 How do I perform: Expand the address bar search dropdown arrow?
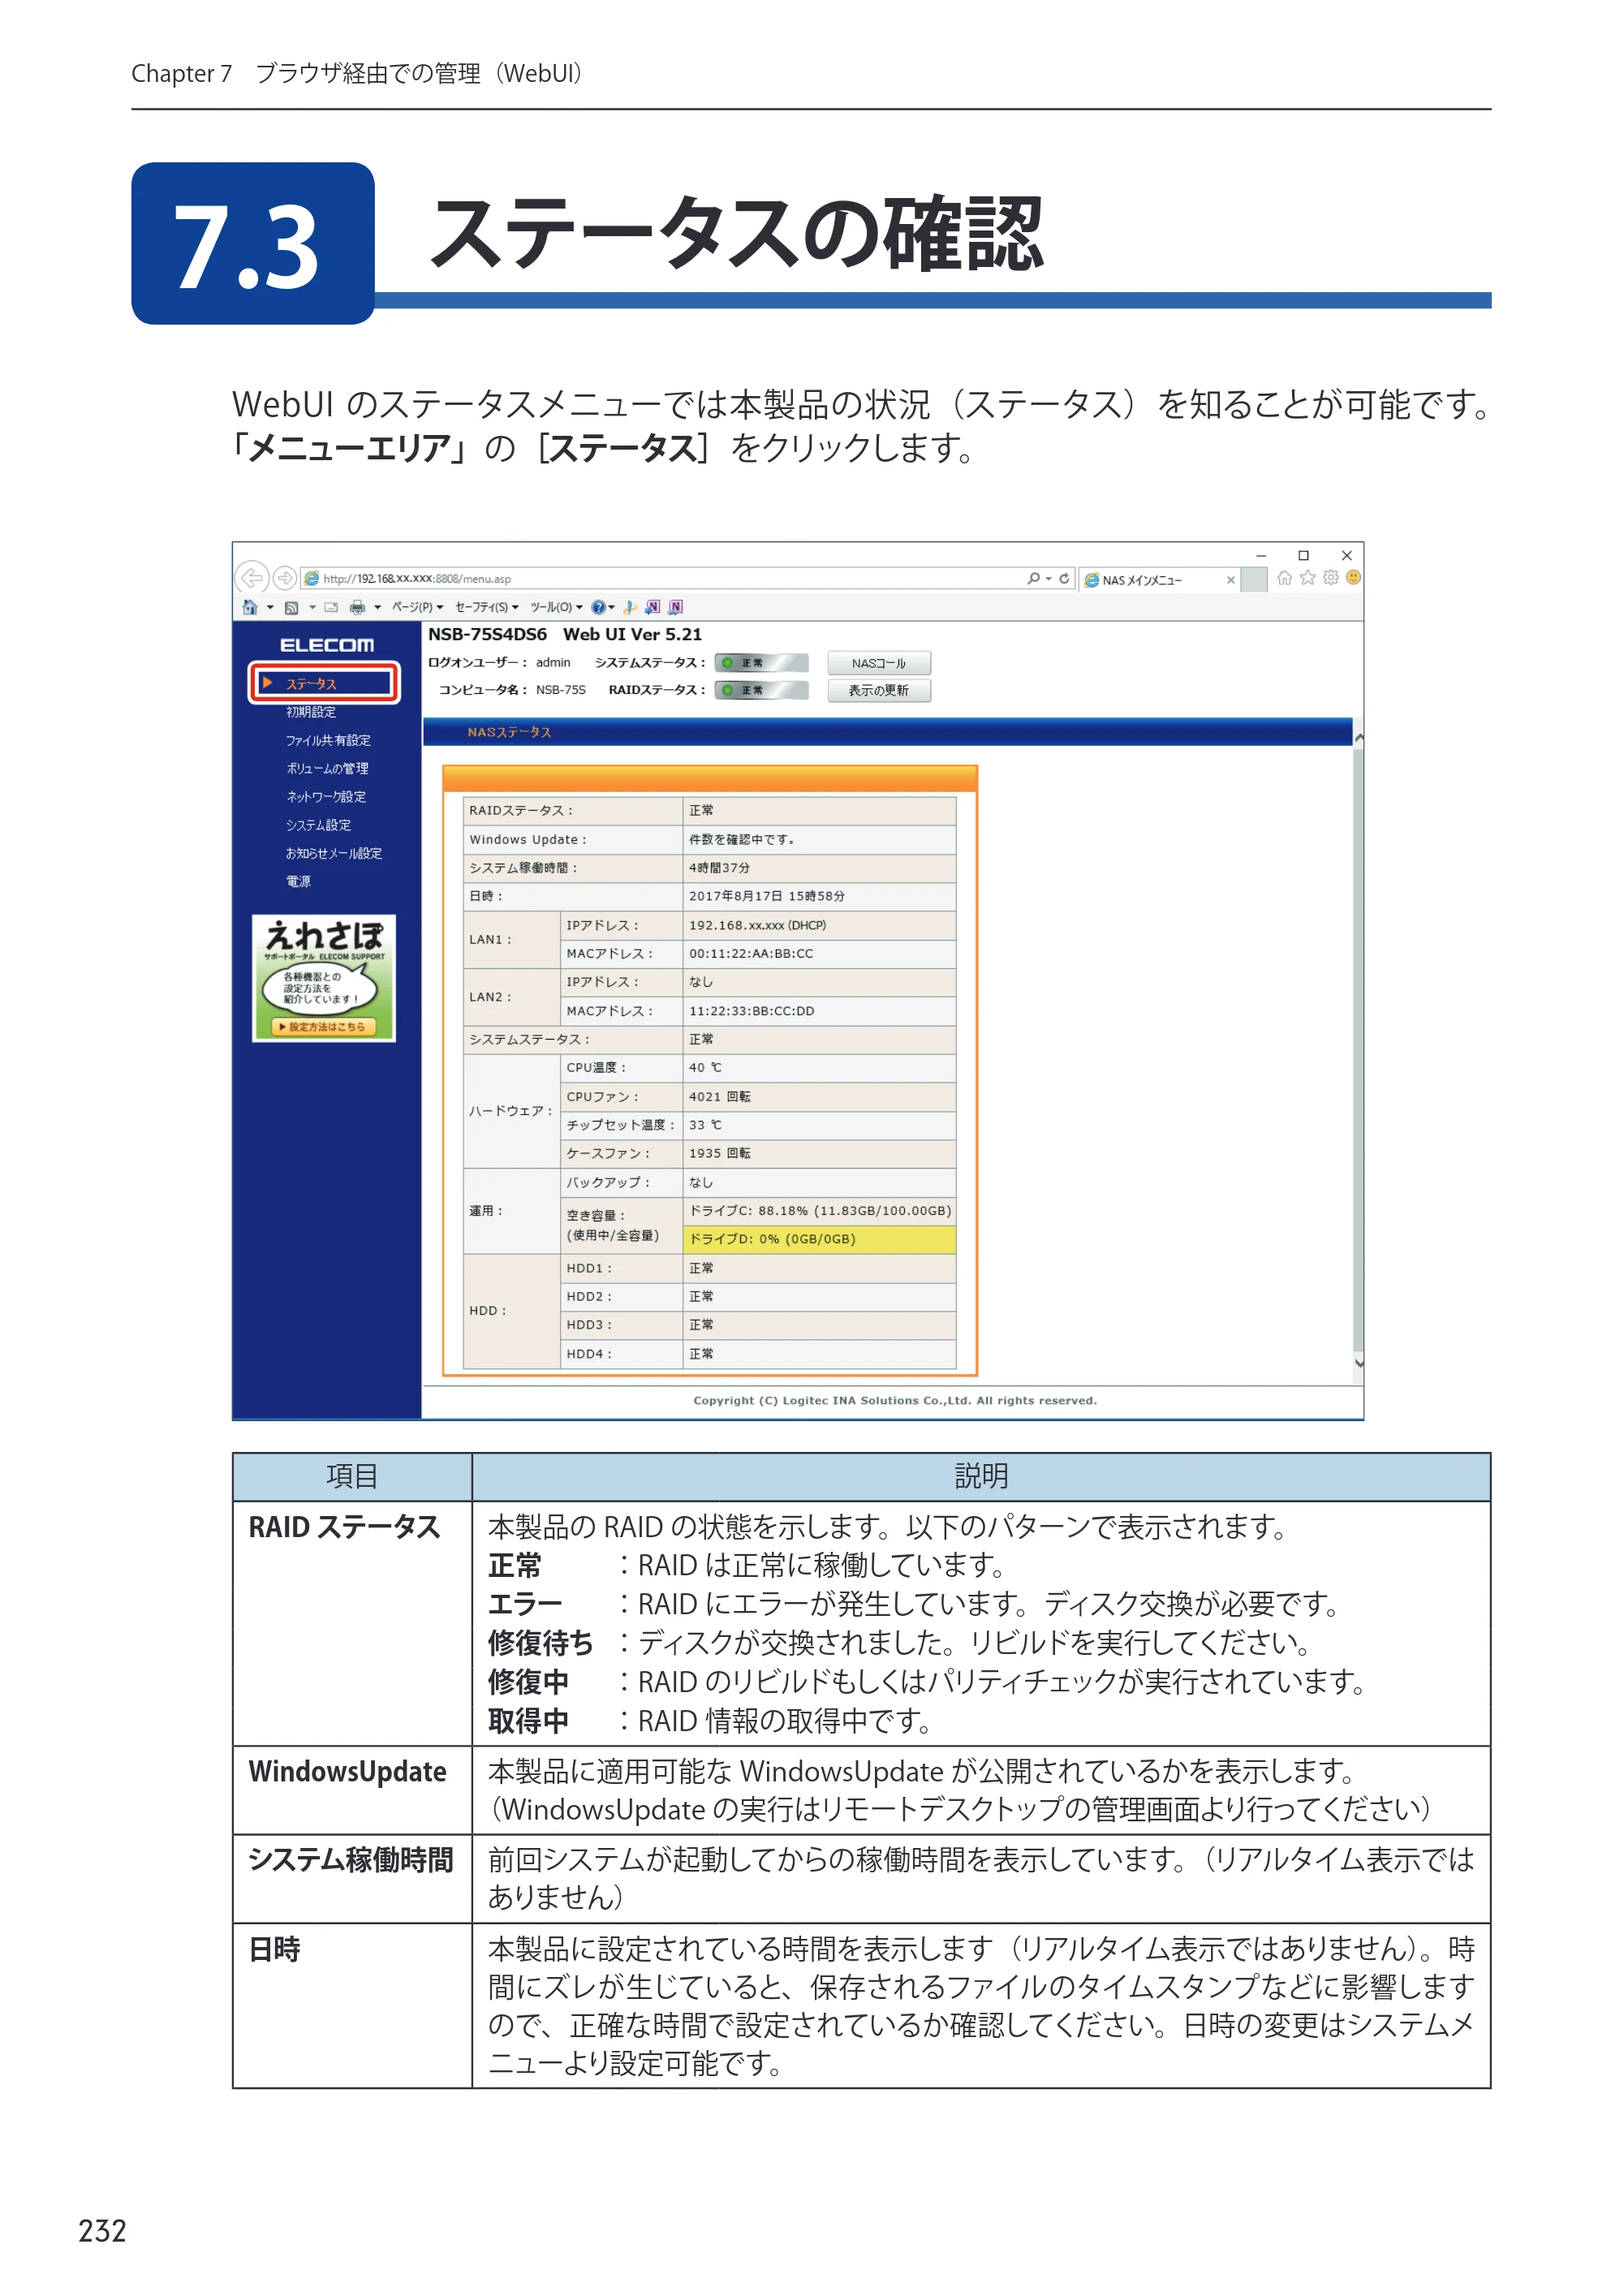click(1049, 578)
